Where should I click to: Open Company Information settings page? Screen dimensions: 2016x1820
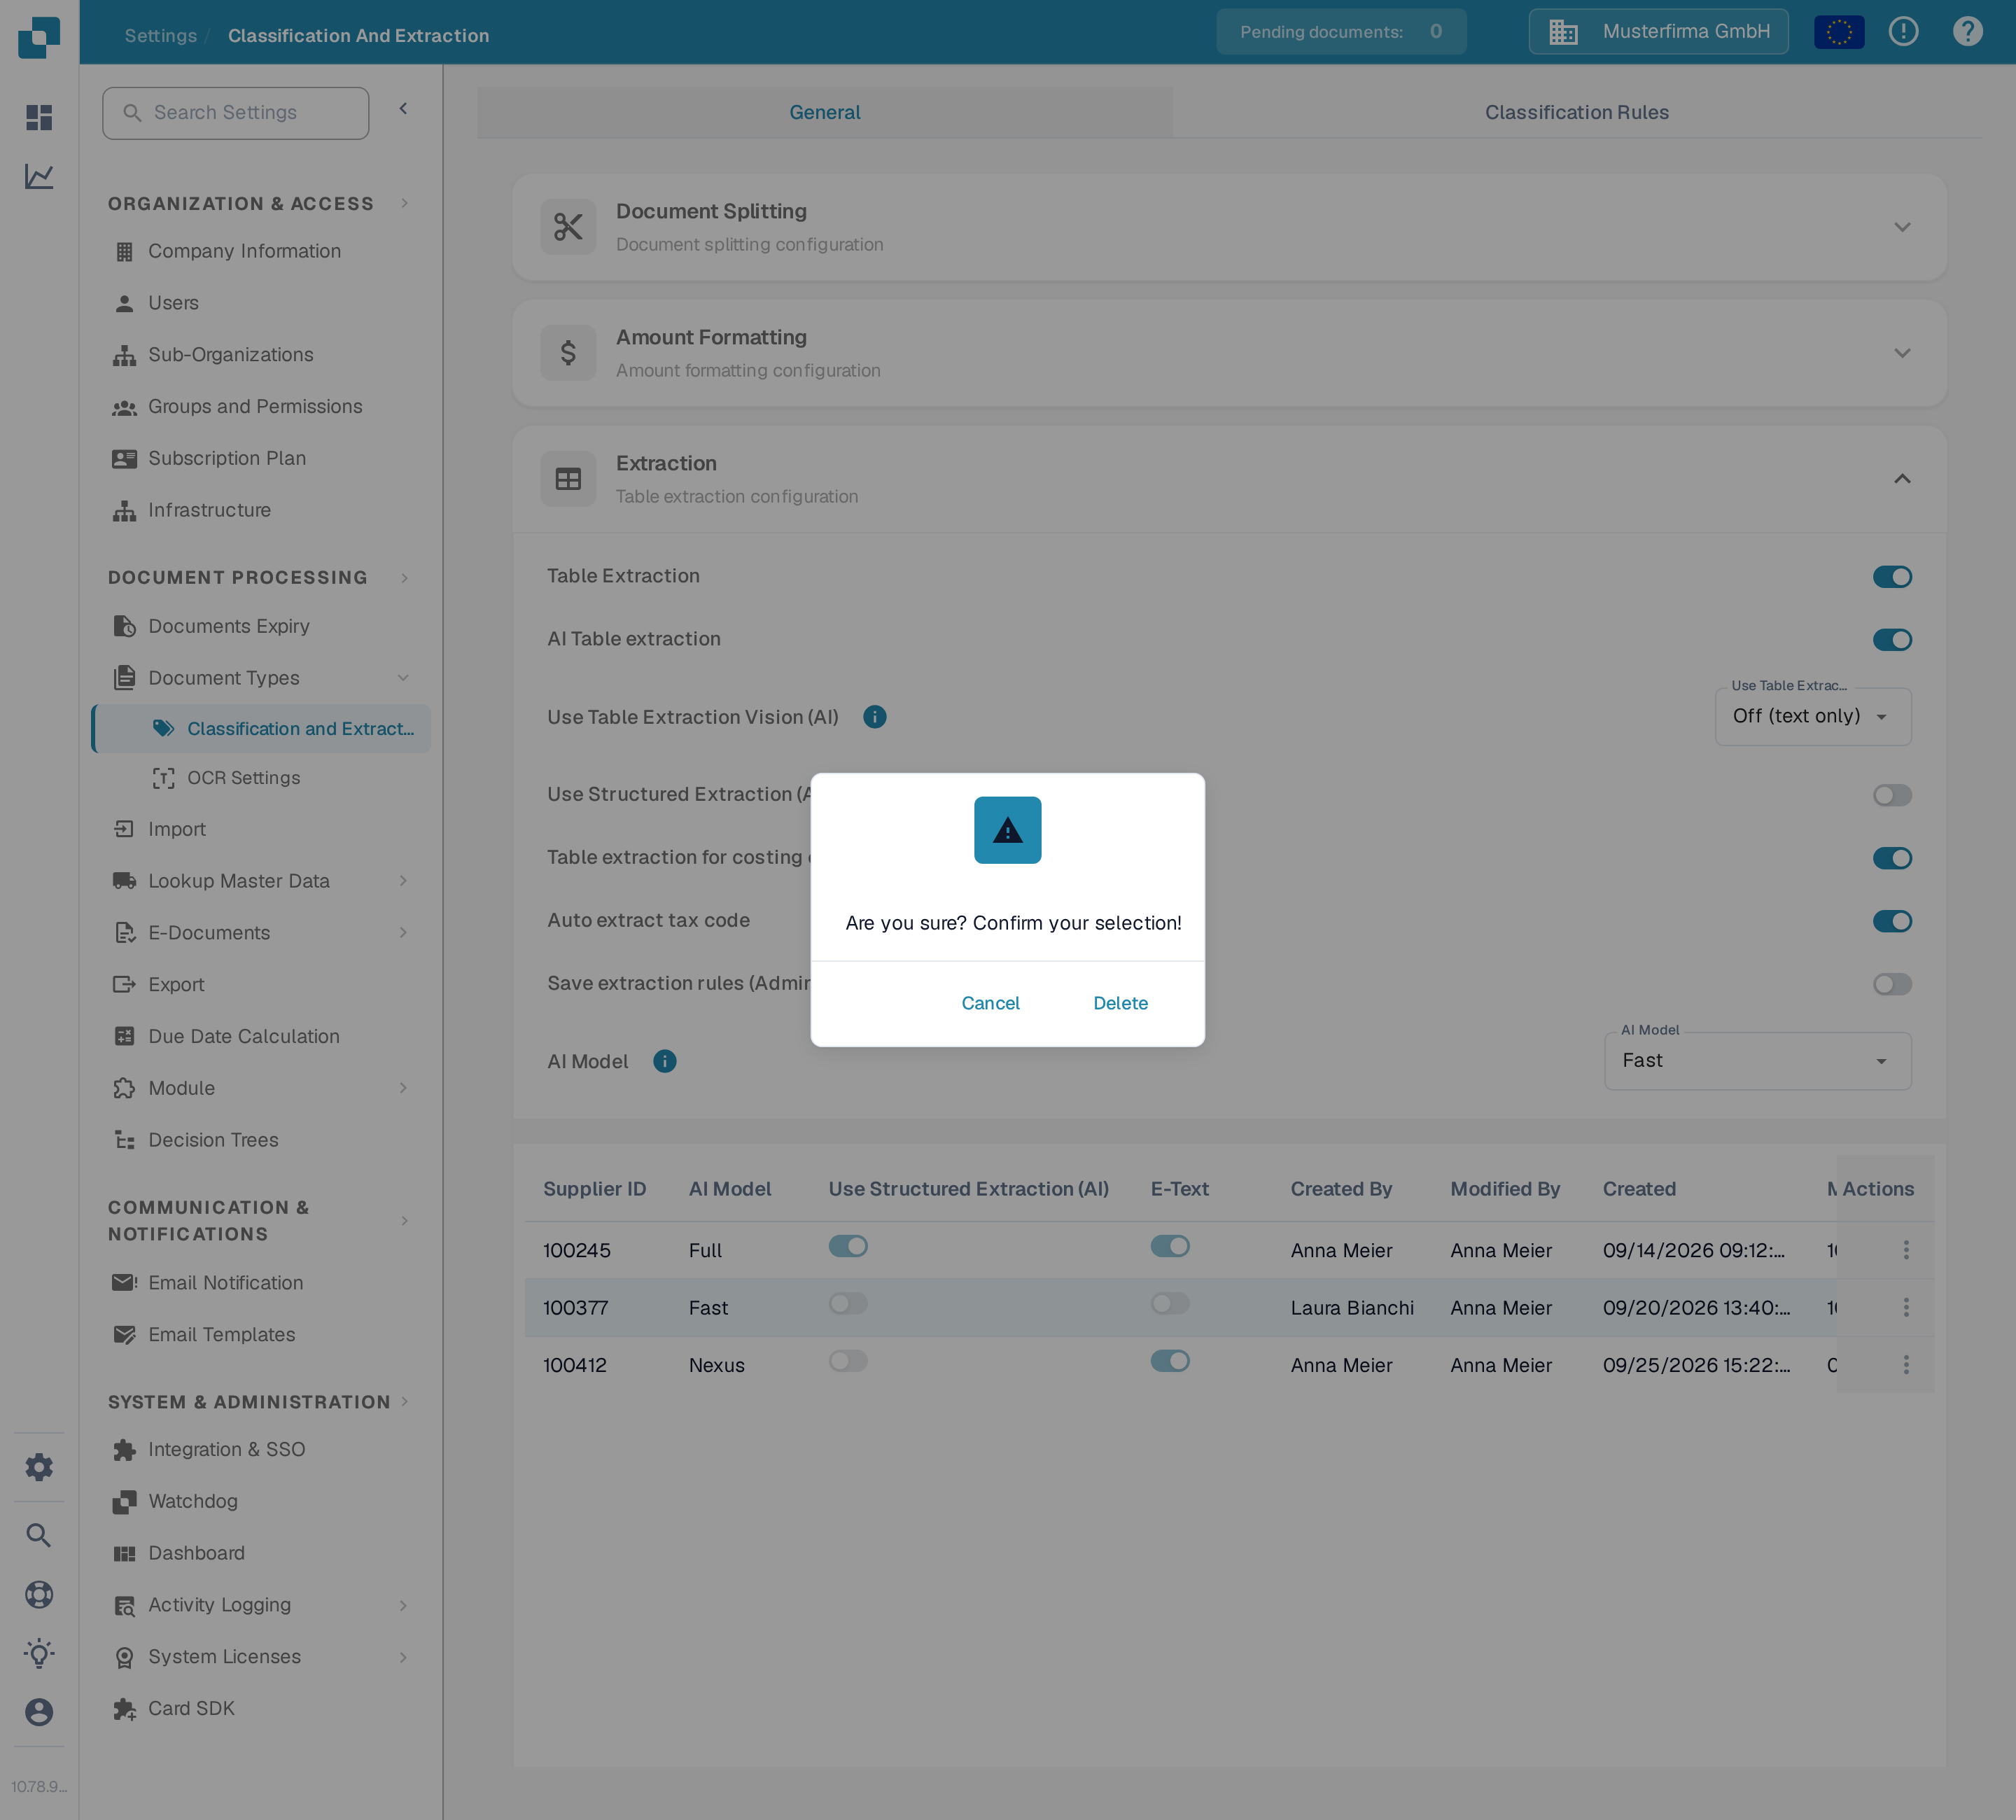point(244,251)
